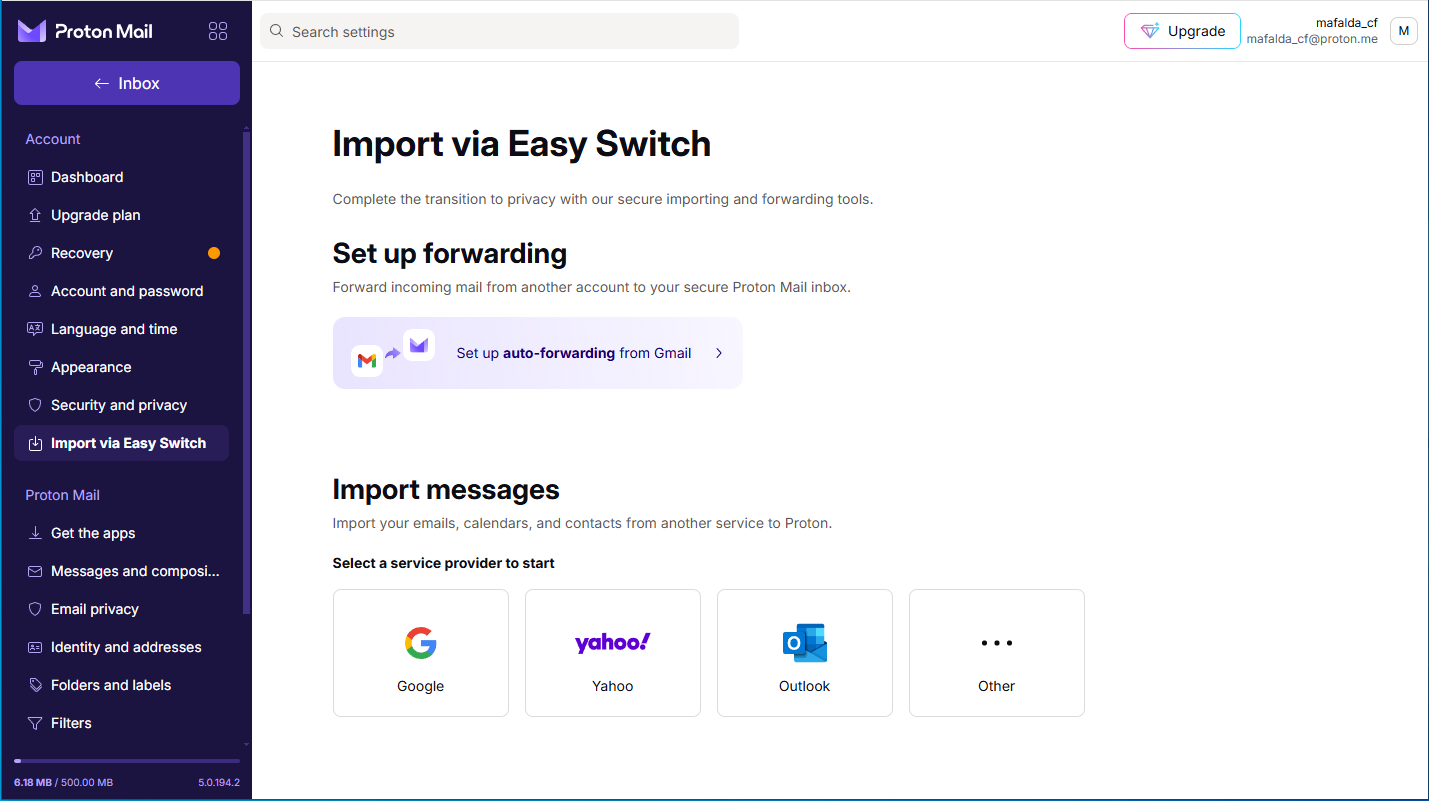Click the Import messages heading
Screen dimensions: 1429x801
pyautogui.click(x=446, y=489)
